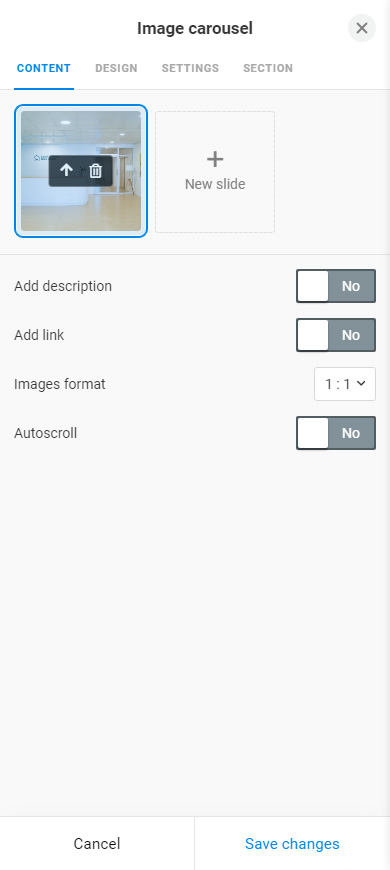Click the Cancel button
This screenshot has height=870, width=390.
tap(97, 843)
